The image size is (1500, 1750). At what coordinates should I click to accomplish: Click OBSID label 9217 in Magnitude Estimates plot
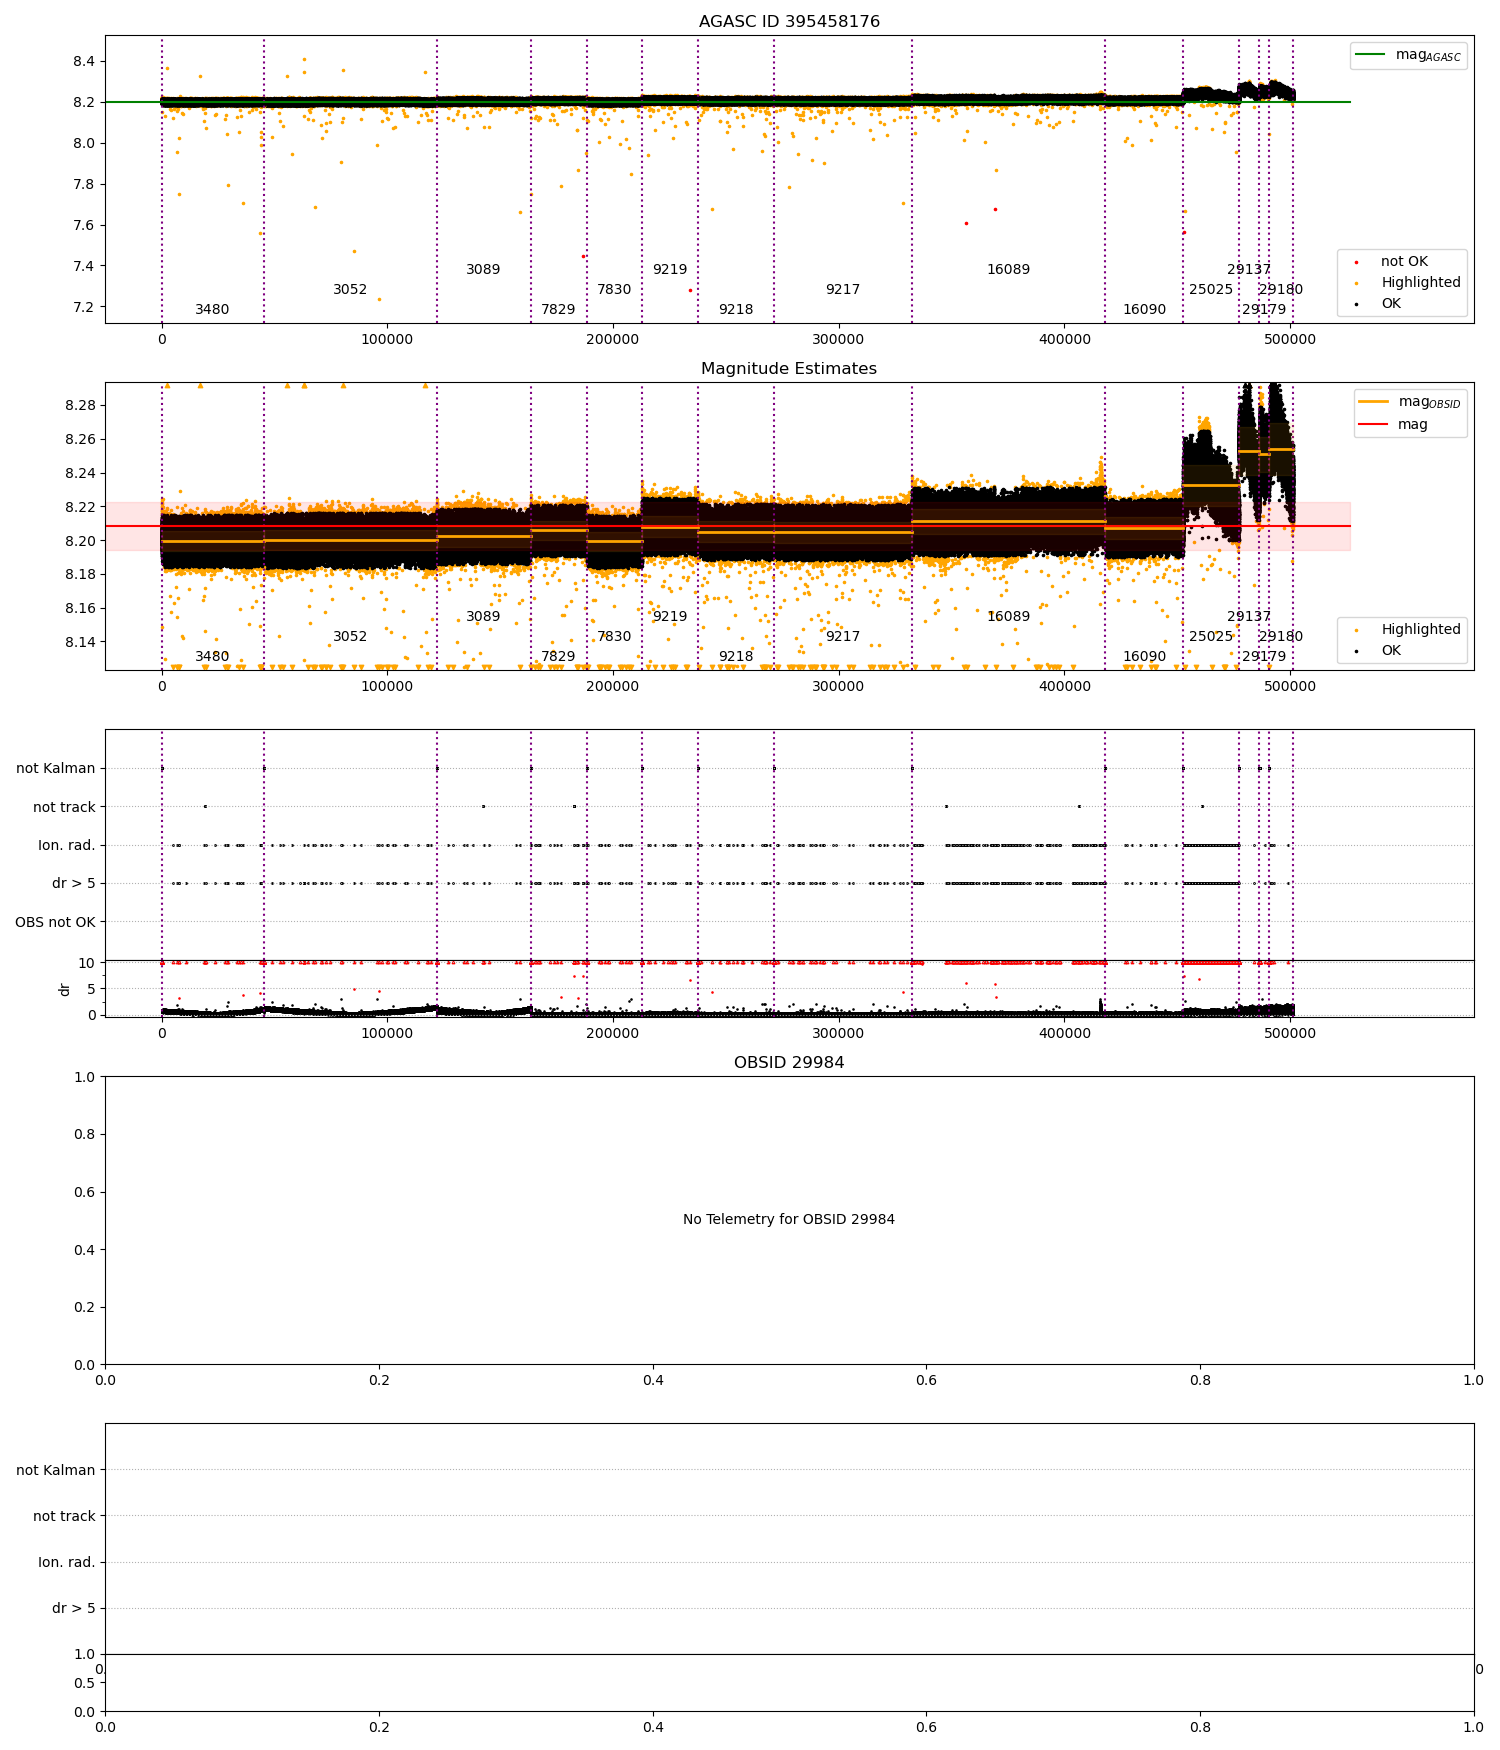(x=843, y=637)
